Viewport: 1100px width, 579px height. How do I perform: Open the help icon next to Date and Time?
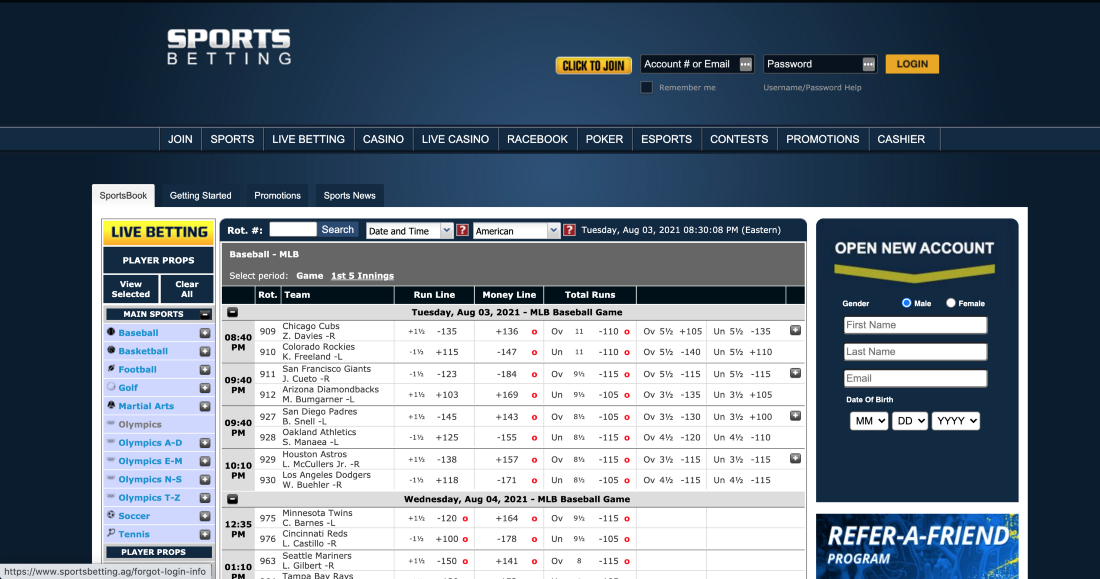462,230
